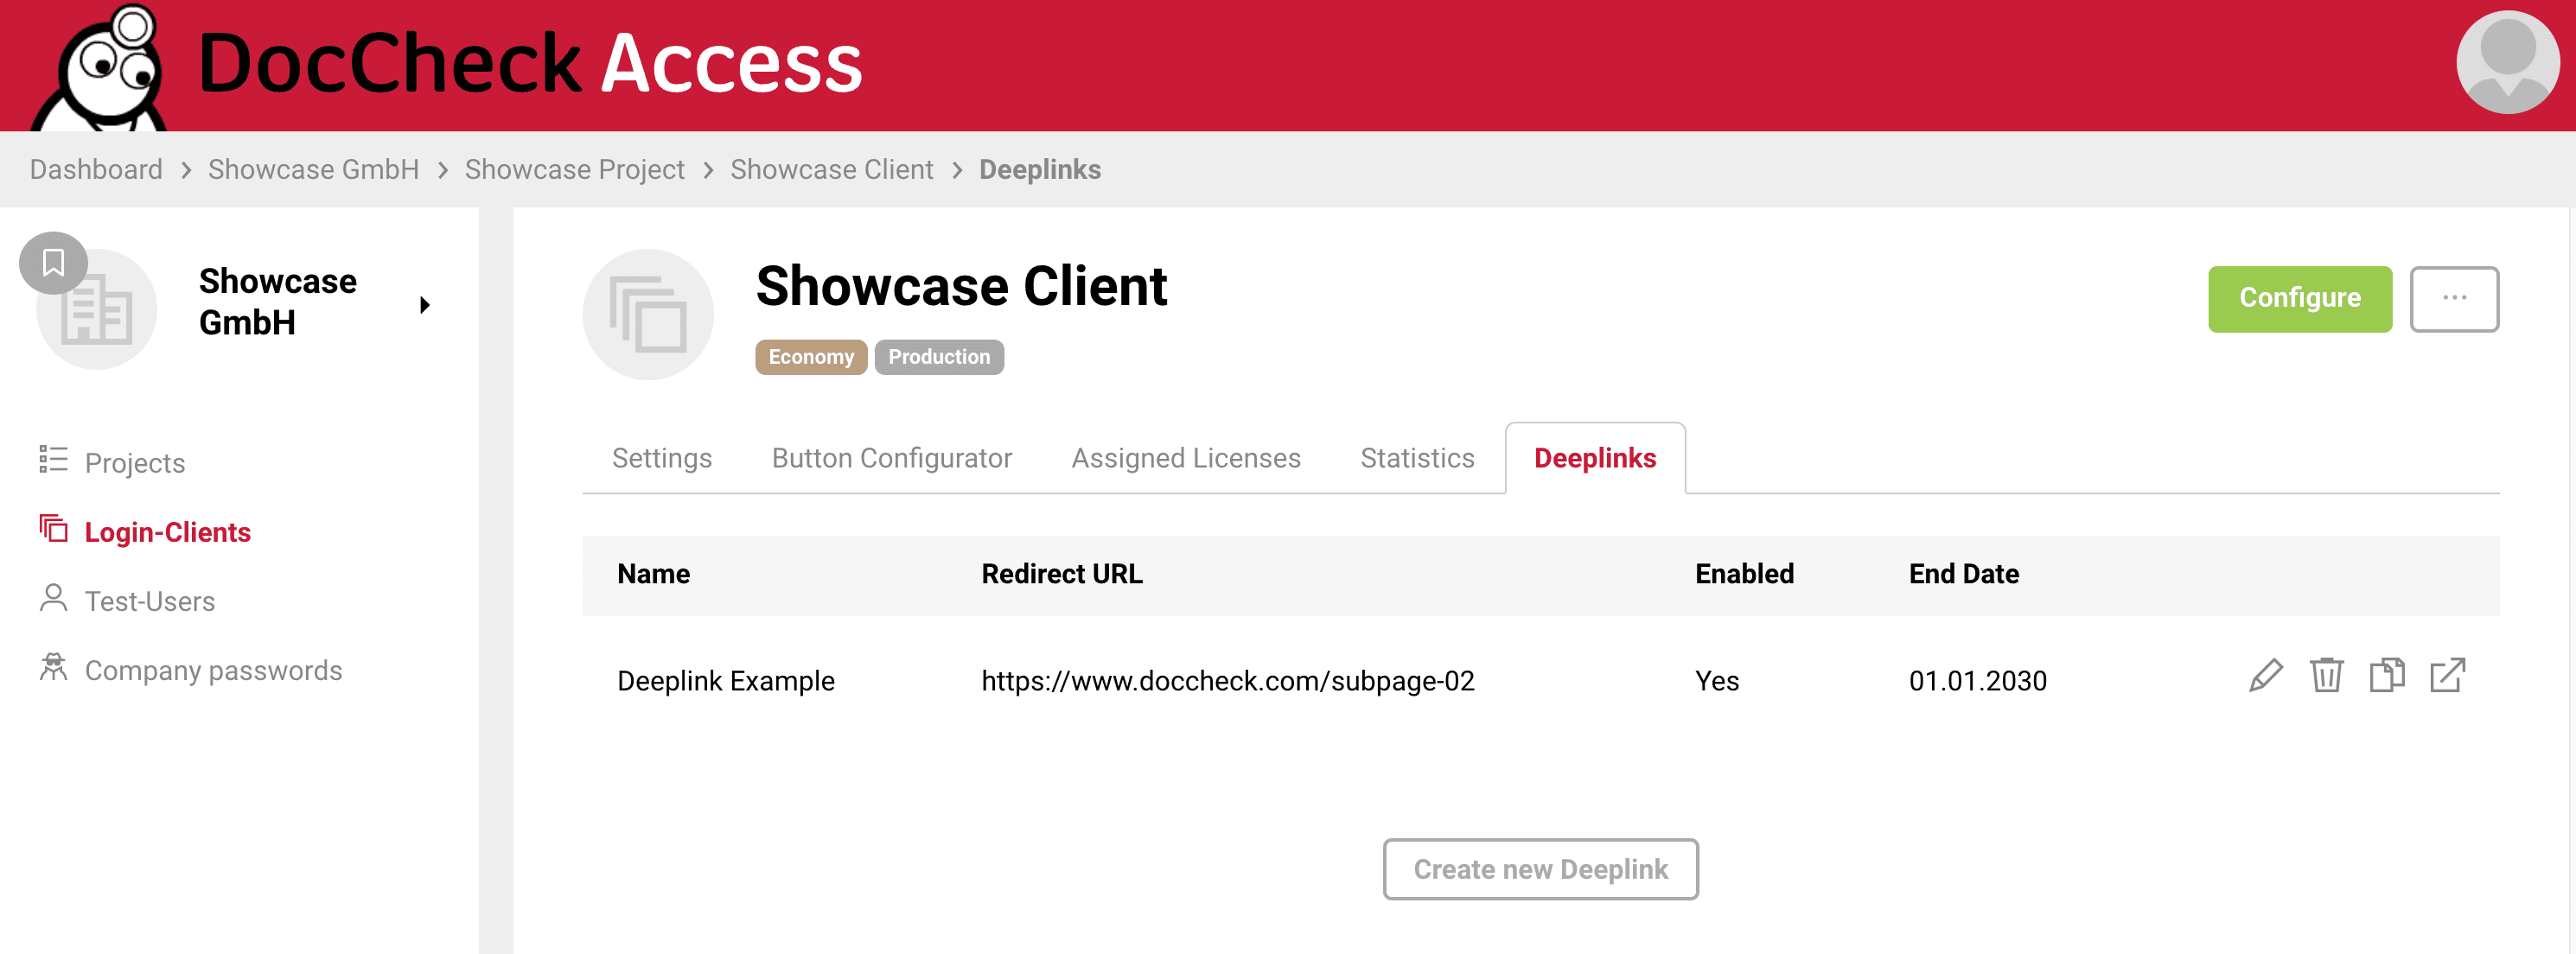
Task: Copy the Deeplink Example with duplicate icon
Action: click(2386, 677)
